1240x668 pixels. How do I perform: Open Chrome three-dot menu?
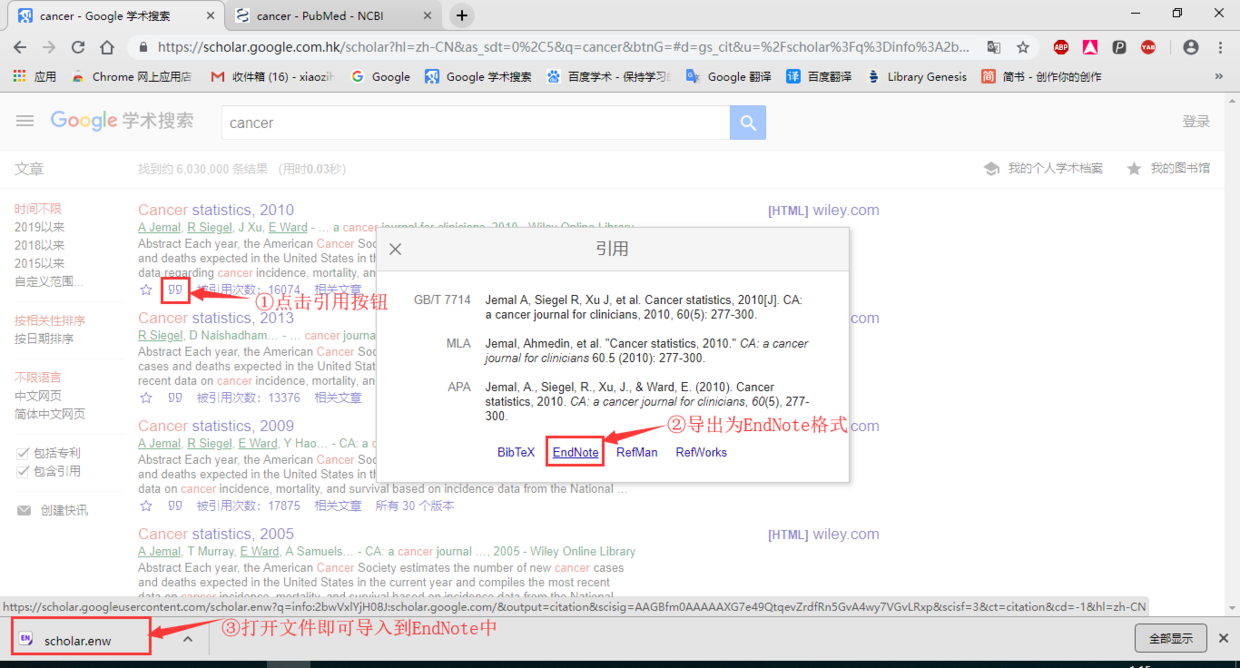click(x=1221, y=47)
